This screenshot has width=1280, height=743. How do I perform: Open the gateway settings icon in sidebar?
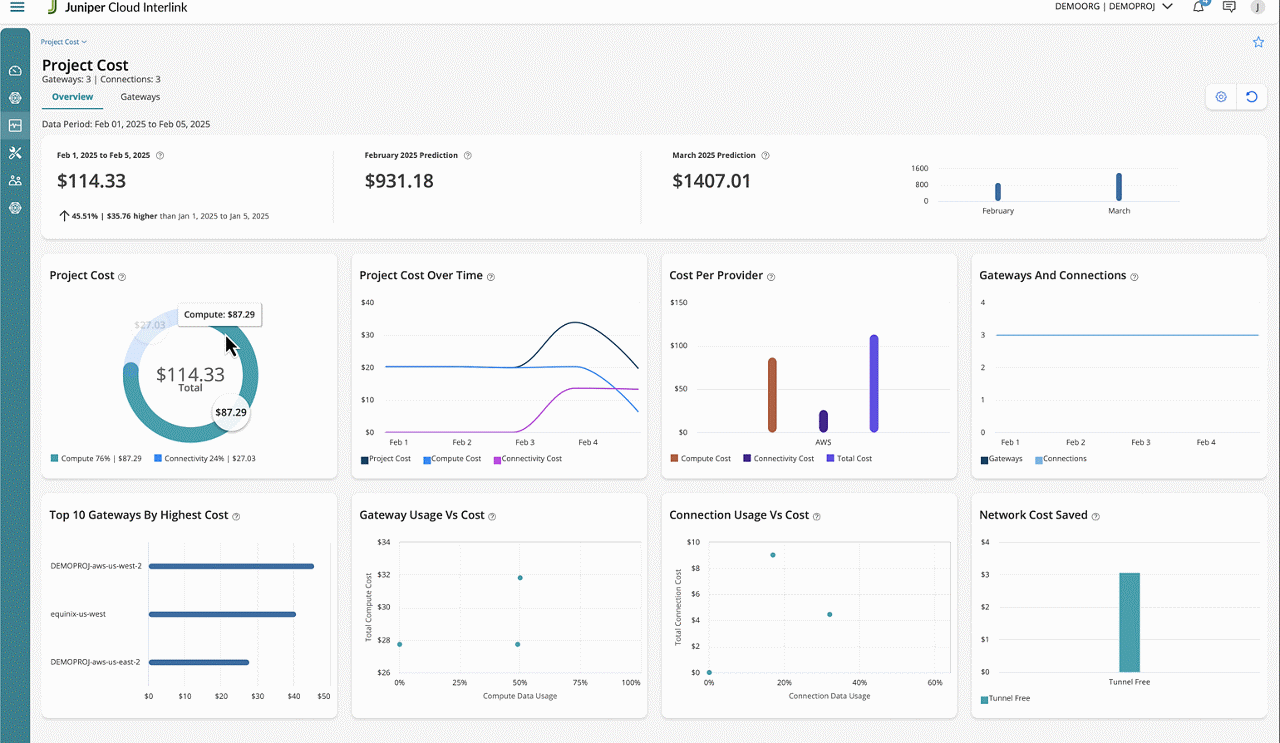(x=14, y=208)
